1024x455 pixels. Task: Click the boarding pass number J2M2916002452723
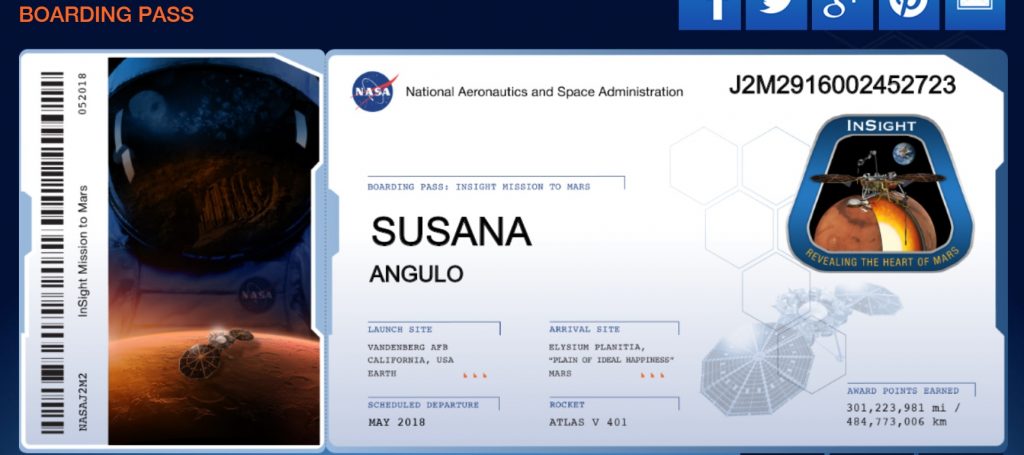[842, 85]
